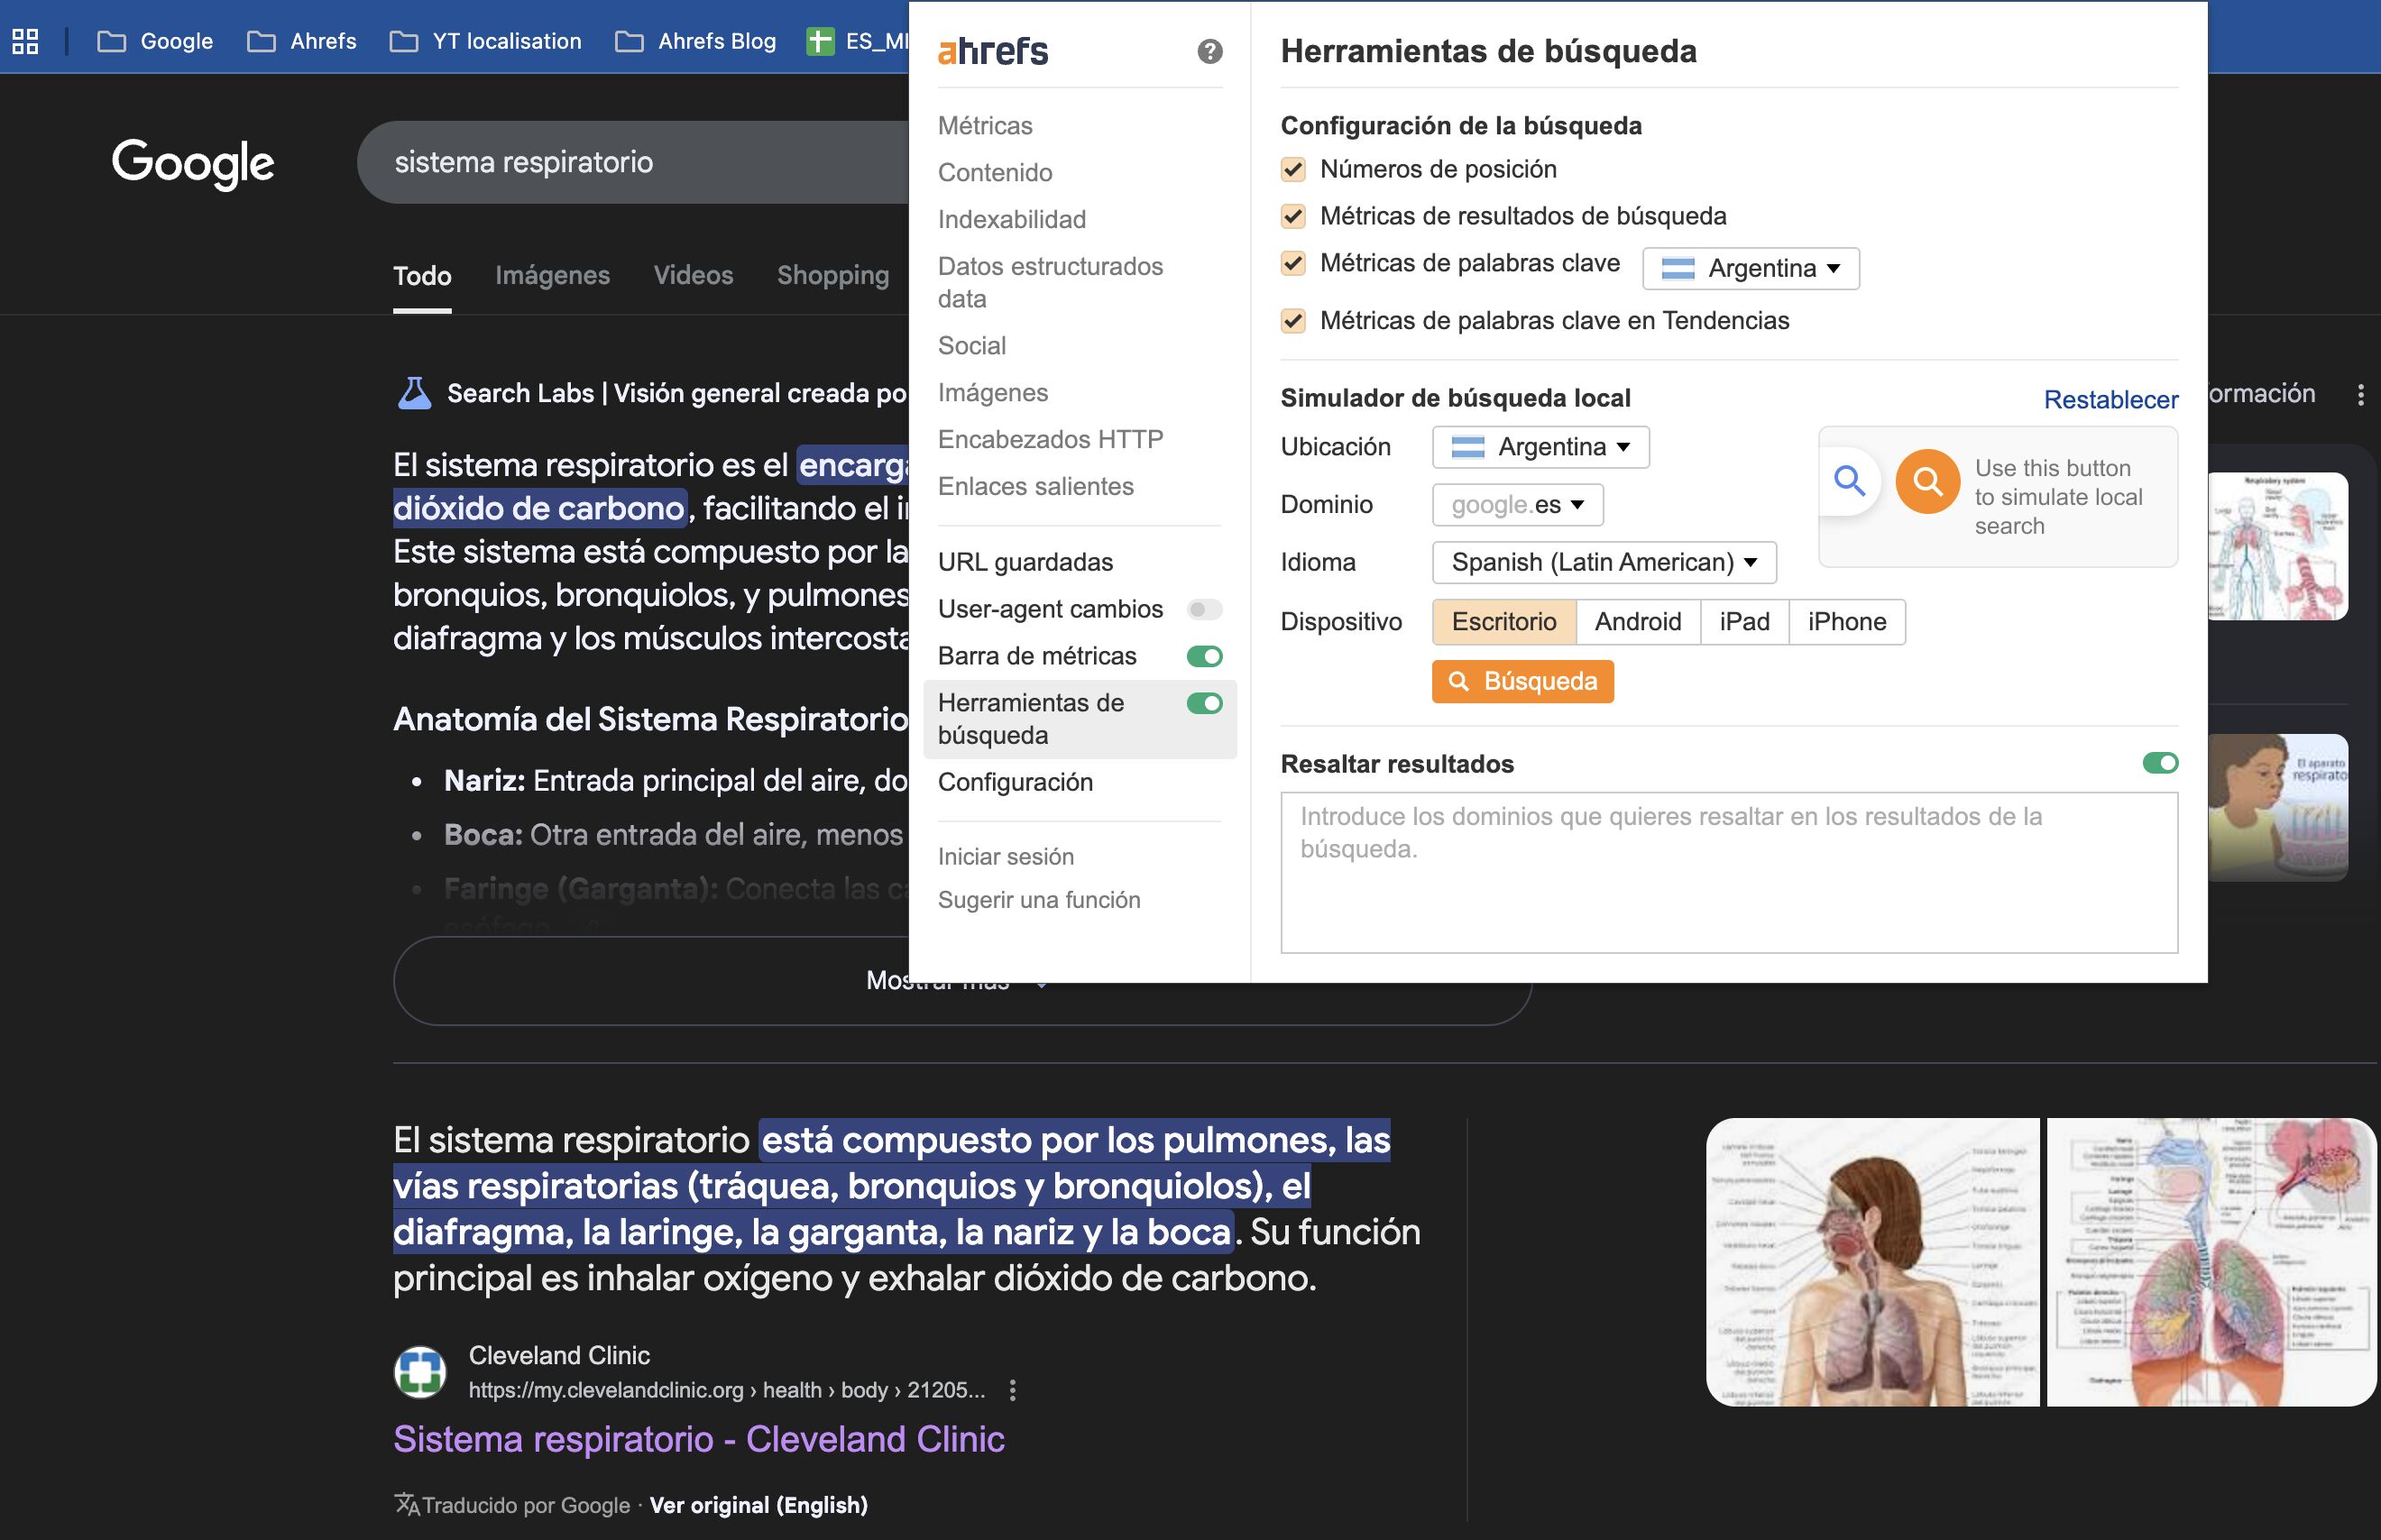Open Cleveland Clinic result three-dot menu
Screen dimensions: 2381x1540
(1012, 1390)
